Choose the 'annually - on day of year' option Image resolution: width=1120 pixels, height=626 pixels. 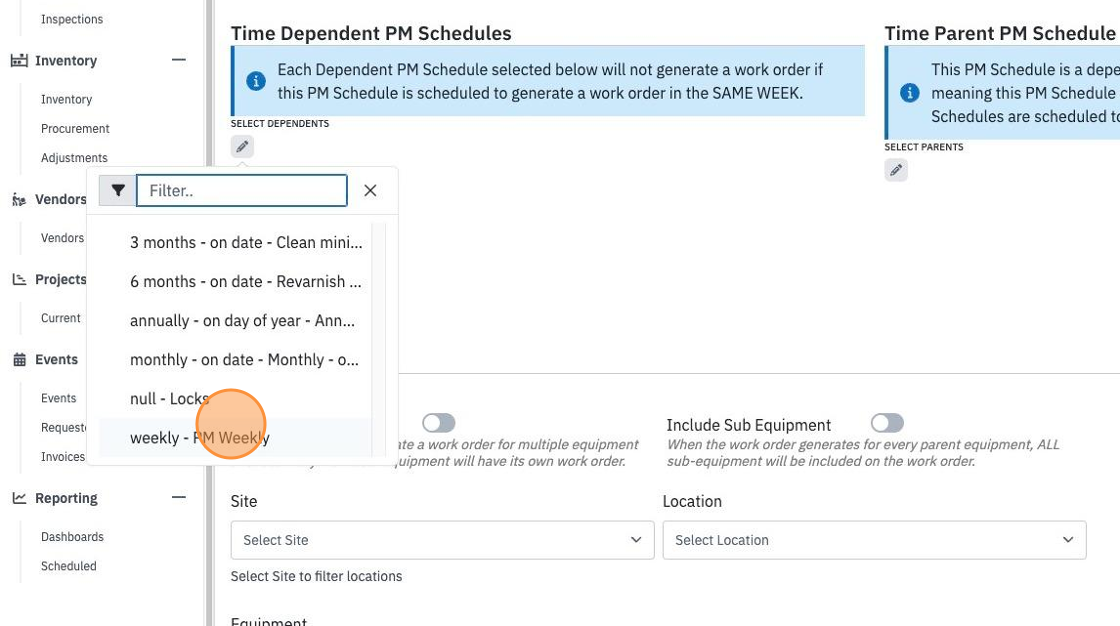click(235, 320)
